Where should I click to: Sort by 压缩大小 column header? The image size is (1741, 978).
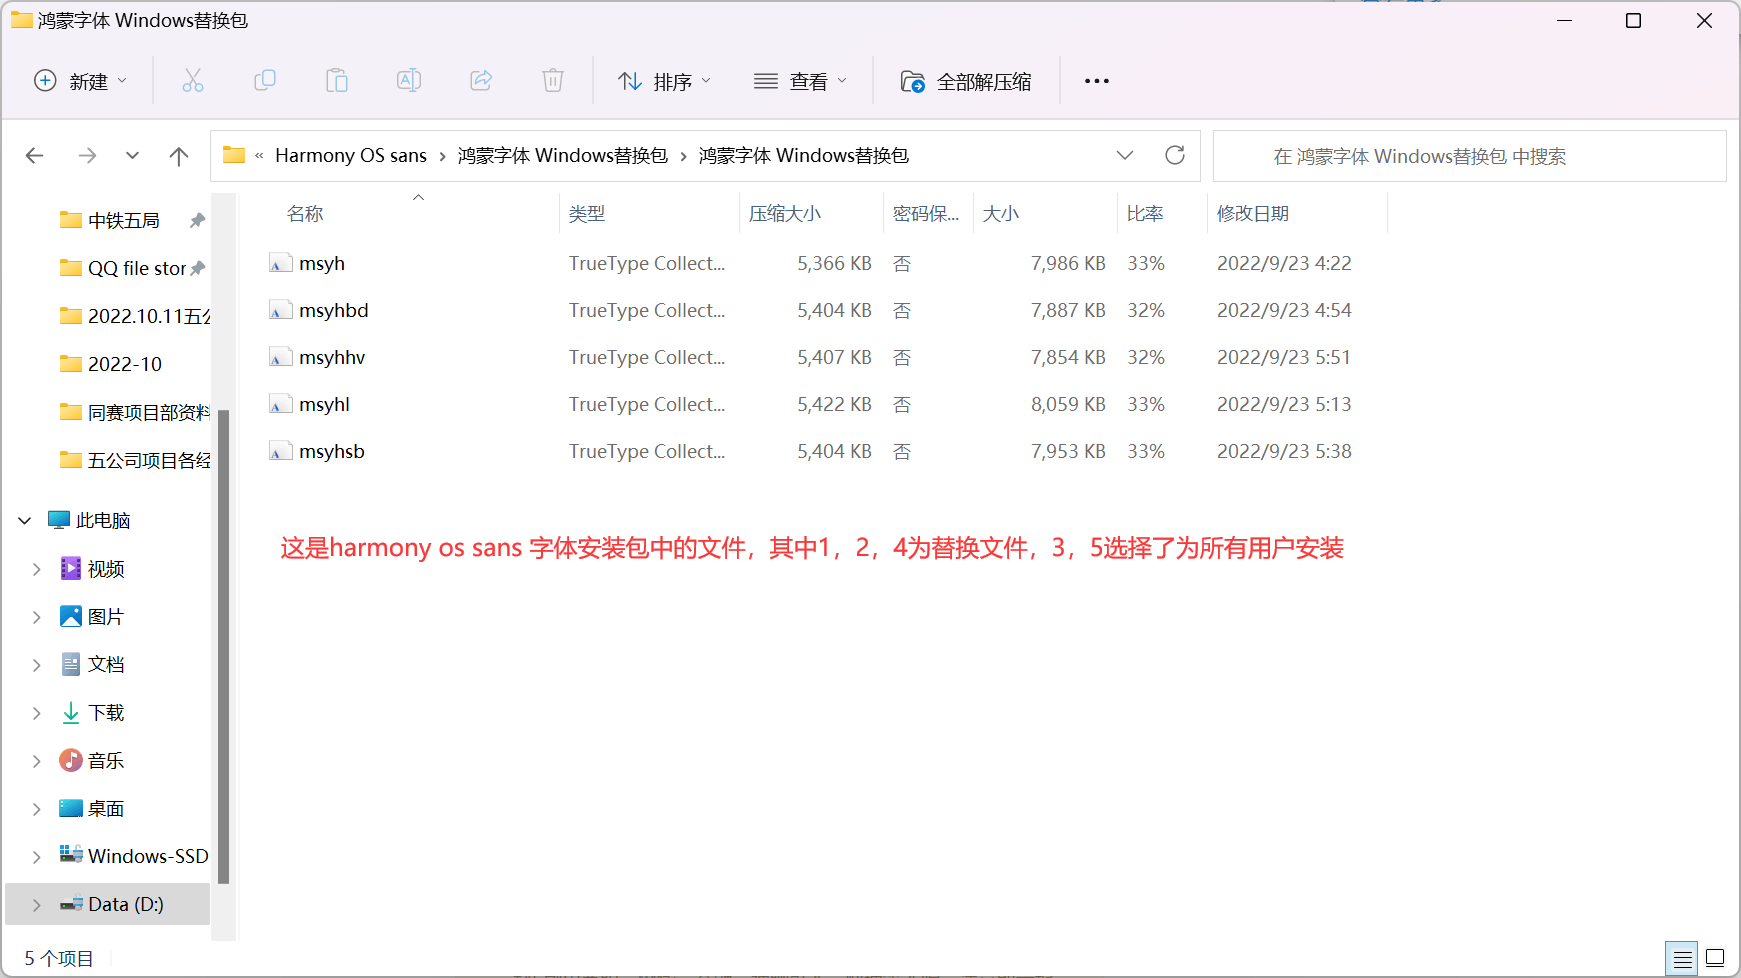click(x=785, y=213)
